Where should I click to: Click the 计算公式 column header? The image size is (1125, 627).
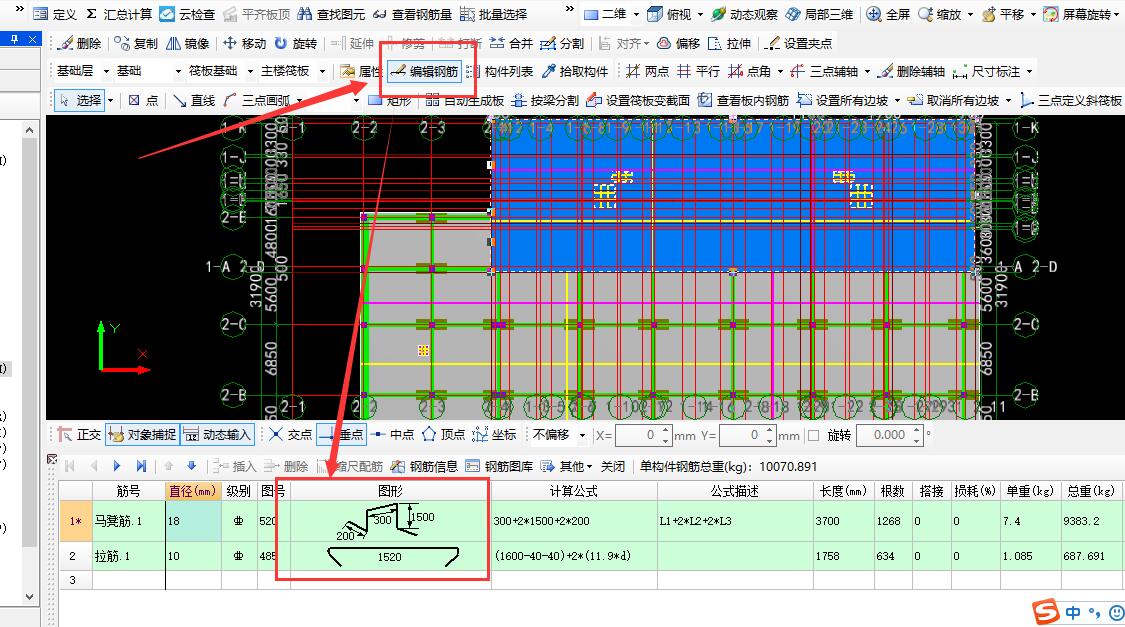click(573, 491)
